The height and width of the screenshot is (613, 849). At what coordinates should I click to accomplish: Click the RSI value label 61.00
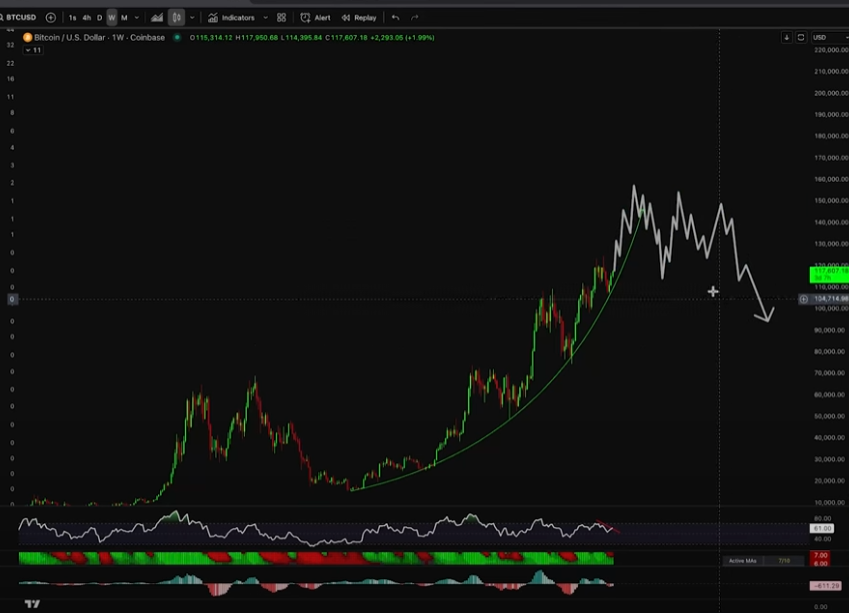821,528
